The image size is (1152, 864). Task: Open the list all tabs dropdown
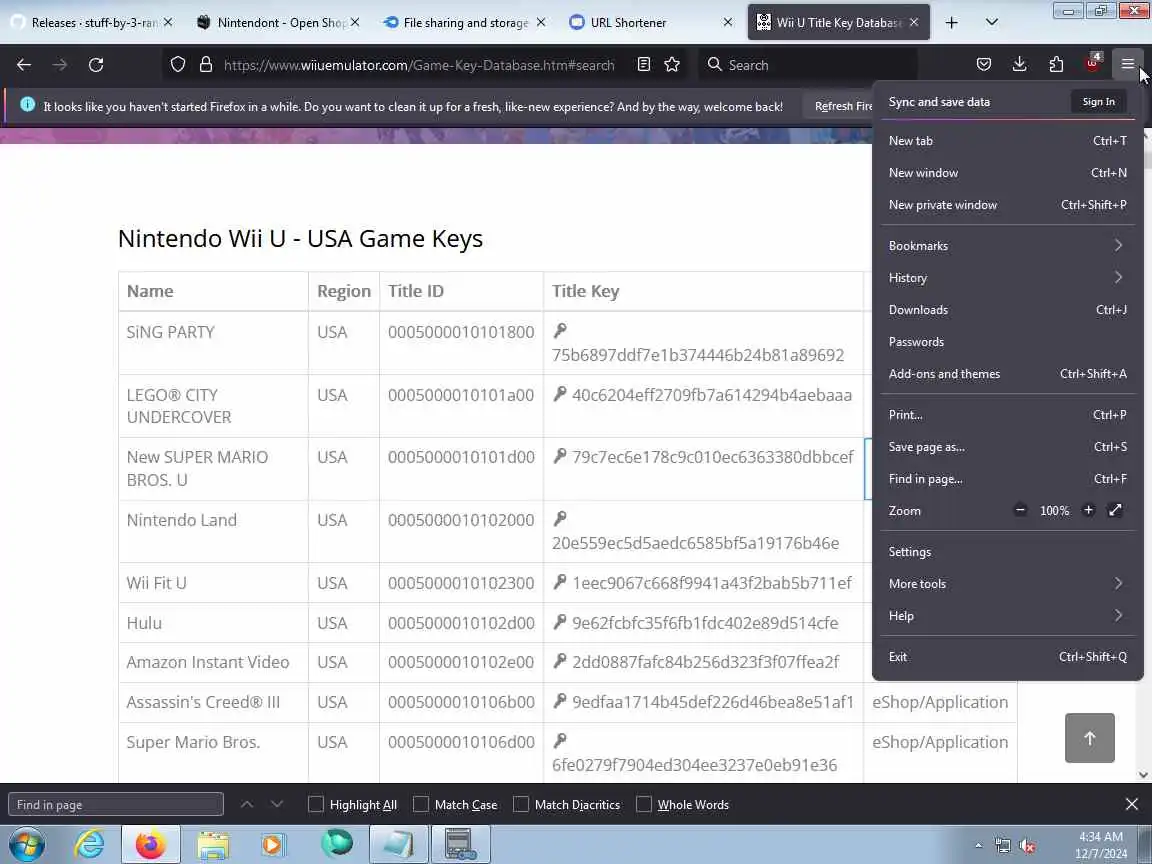(991, 23)
